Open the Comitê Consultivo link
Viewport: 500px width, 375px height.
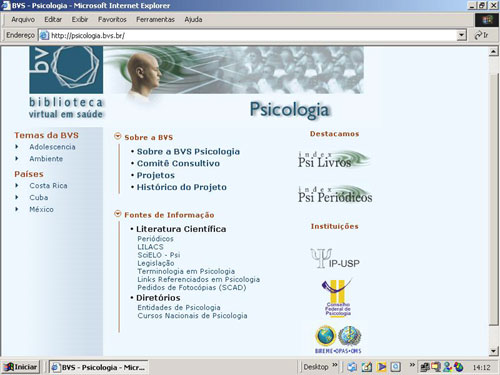pyautogui.click(x=178, y=163)
